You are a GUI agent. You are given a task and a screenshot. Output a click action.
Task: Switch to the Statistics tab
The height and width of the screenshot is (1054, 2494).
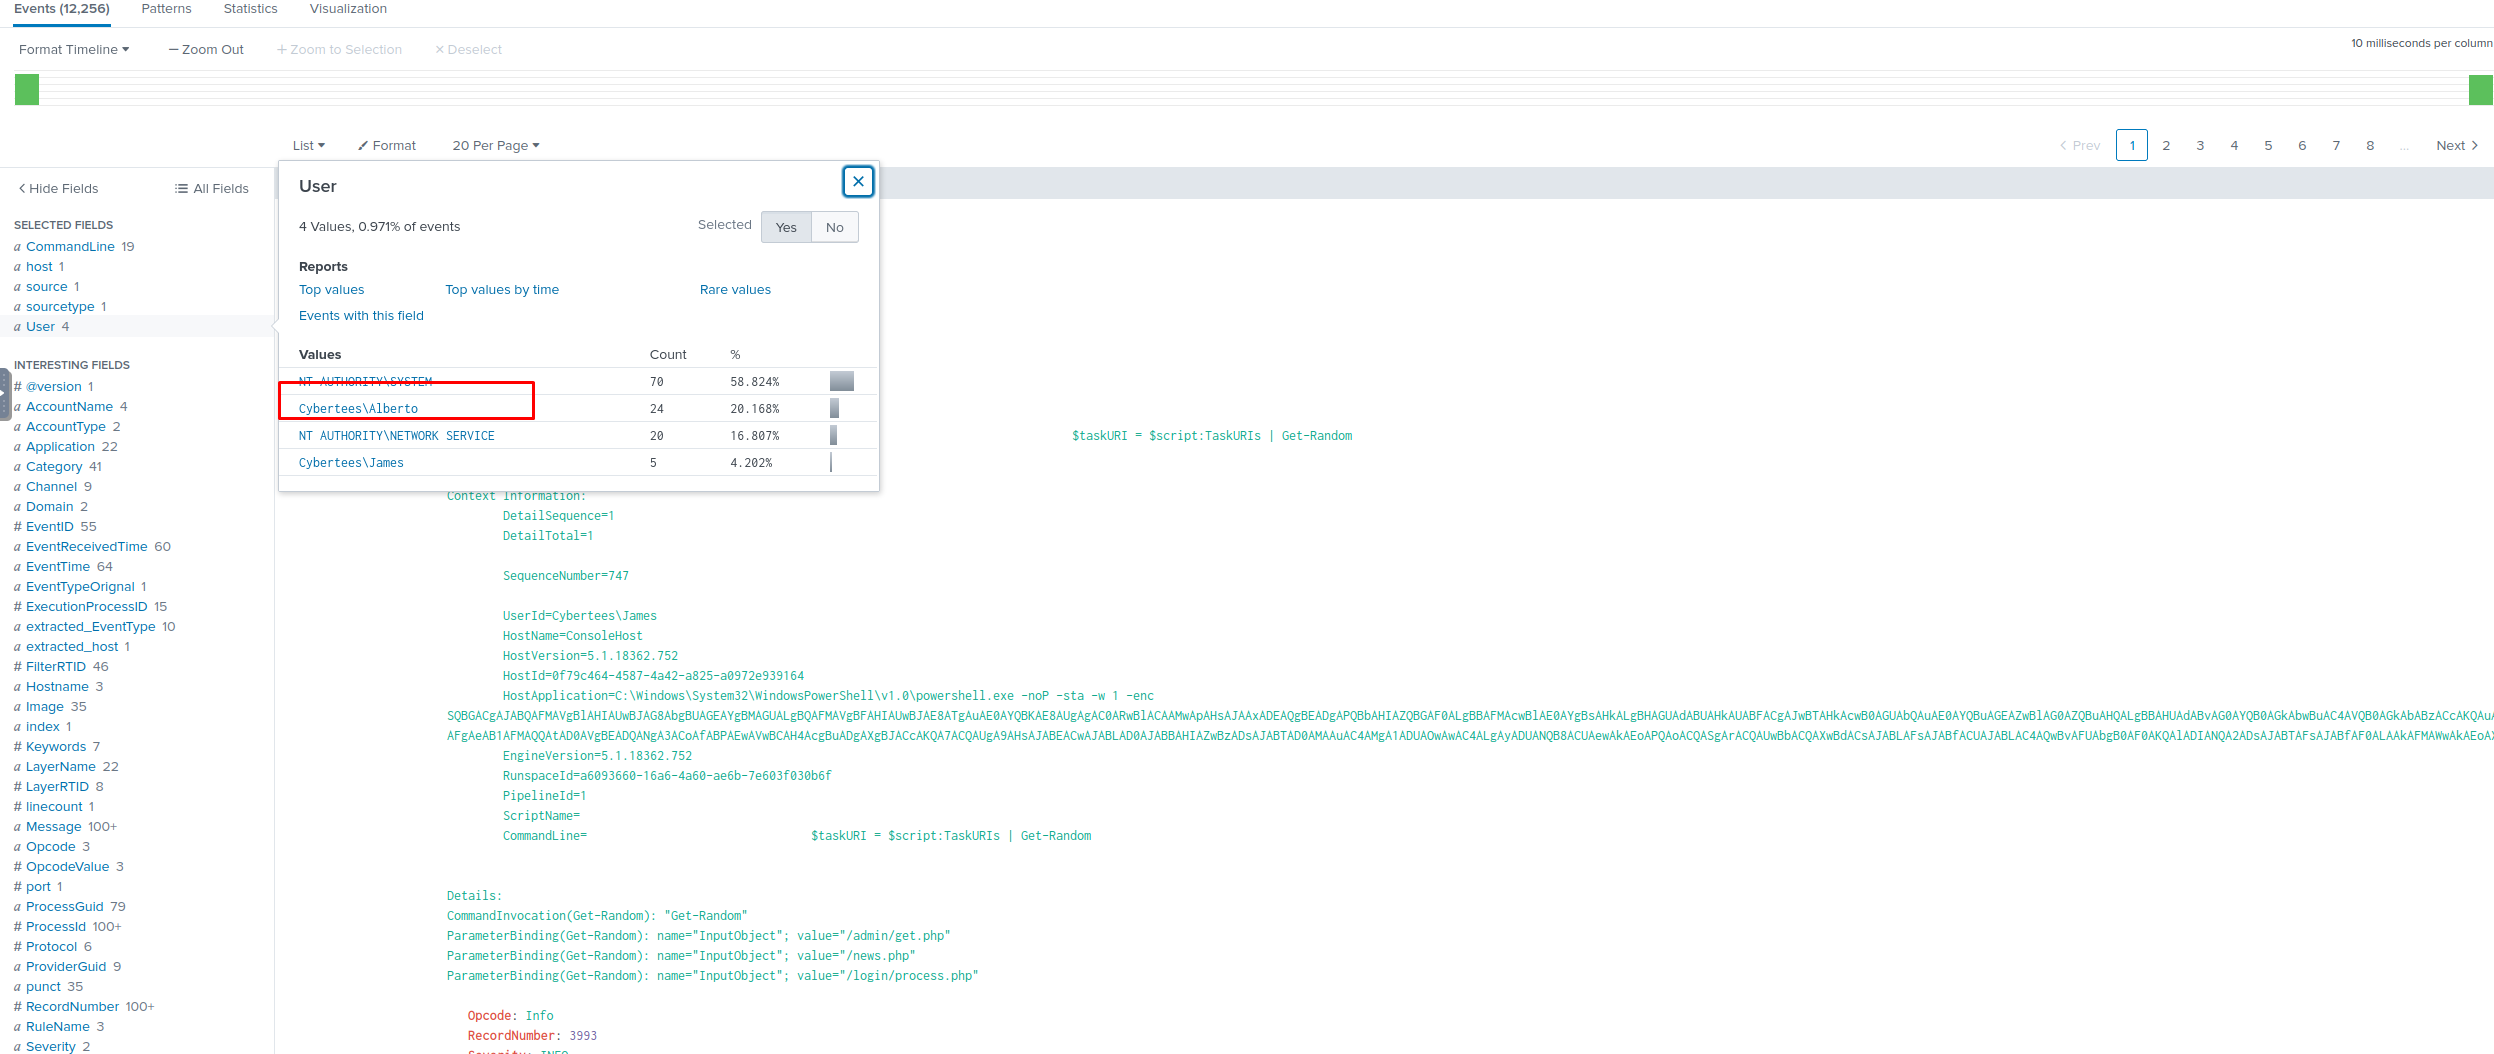(x=251, y=9)
